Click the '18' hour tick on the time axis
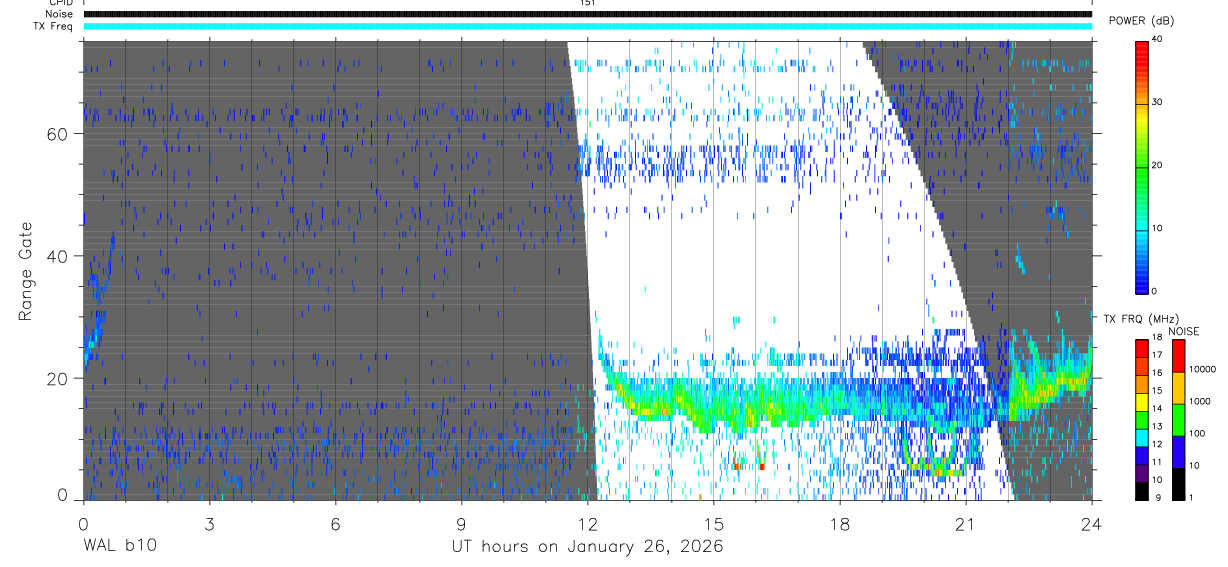 pyautogui.click(x=839, y=523)
